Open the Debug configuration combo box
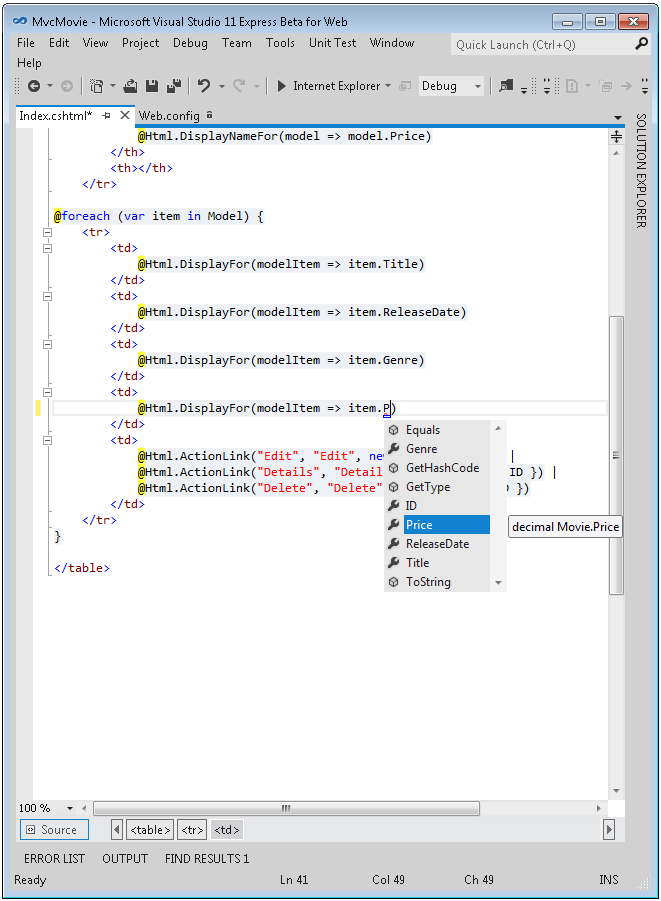This screenshot has height=901, width=661. 451,86
